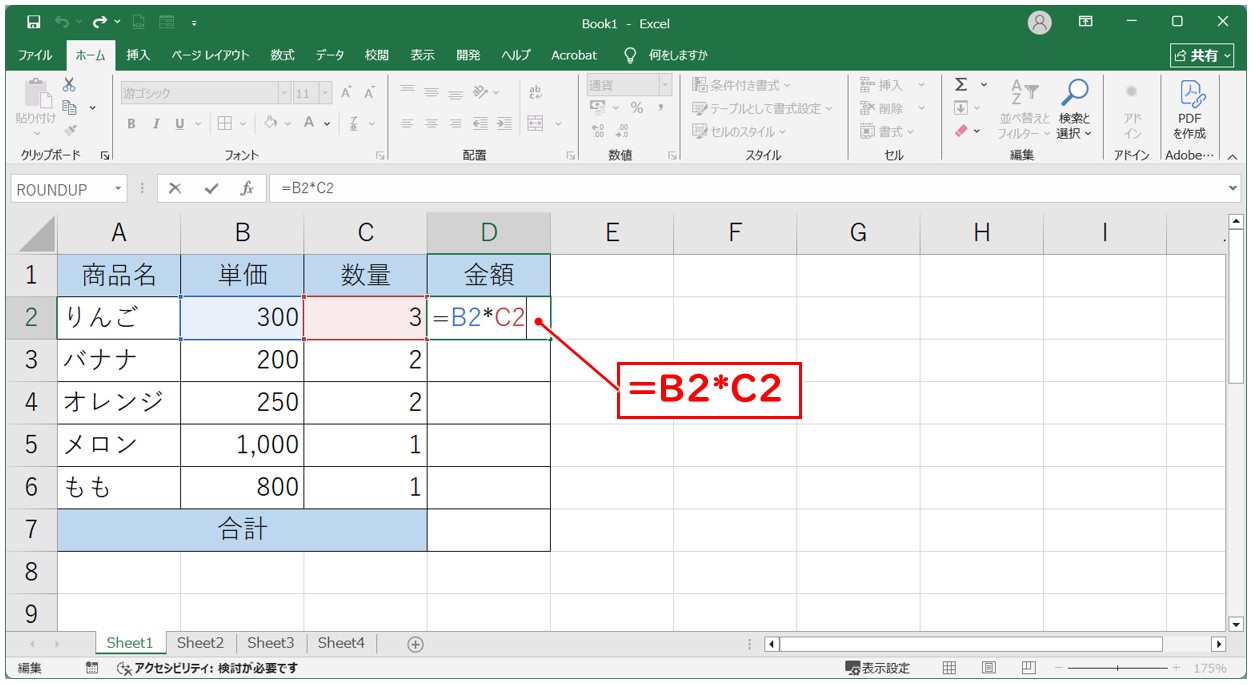The height and width of the screenshot is (685, 1253).
Task: Select Normal view button in status bar
Action: (949, 668)
